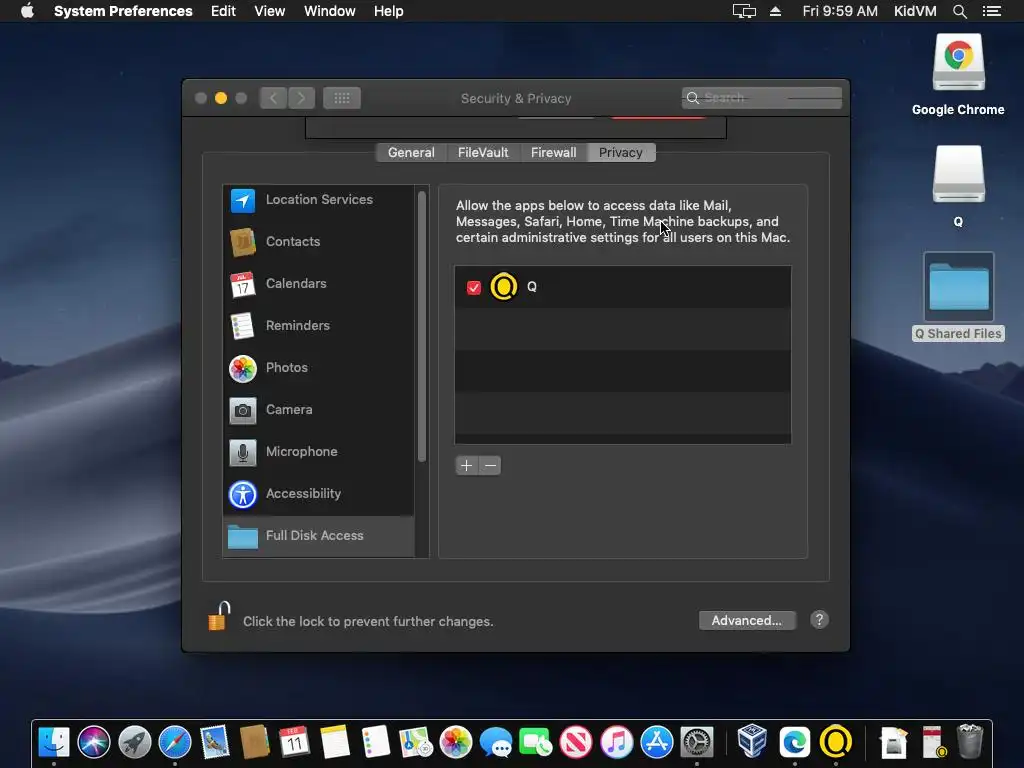
Task: Open System Preferences from the Dock
Action: click(x=697, y=742)
